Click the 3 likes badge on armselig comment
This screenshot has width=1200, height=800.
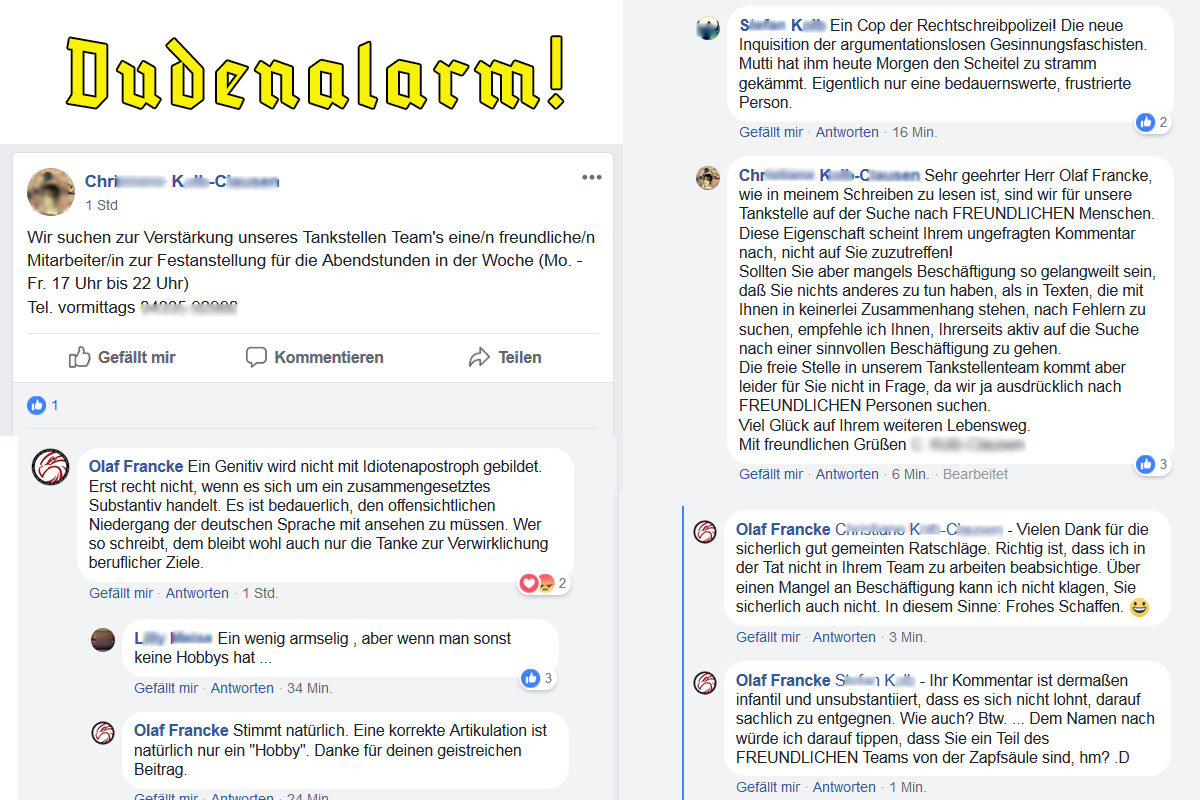tap(537, 678)
